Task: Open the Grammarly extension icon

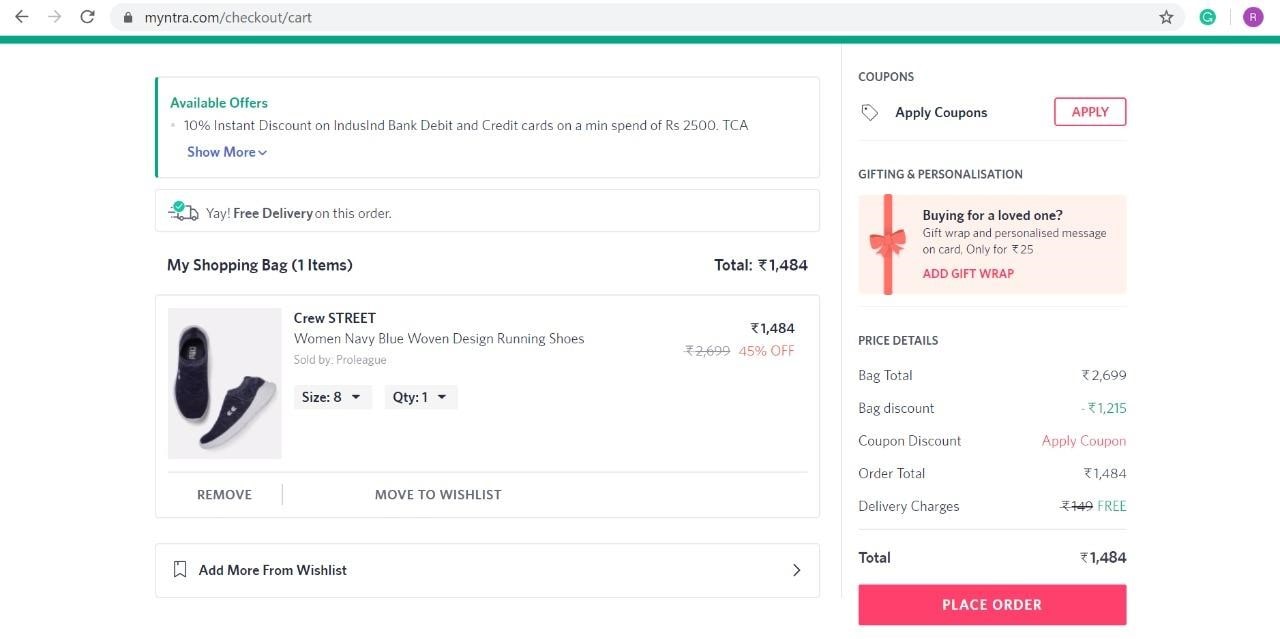Action: click(x=1208, y=17)
